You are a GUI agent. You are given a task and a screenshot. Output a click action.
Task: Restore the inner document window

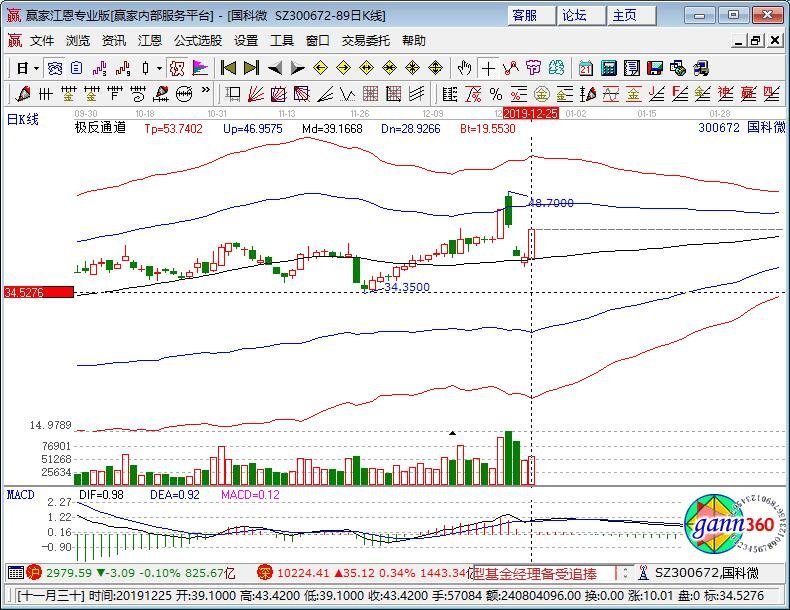pyautogui.click(x=756, y=41)
